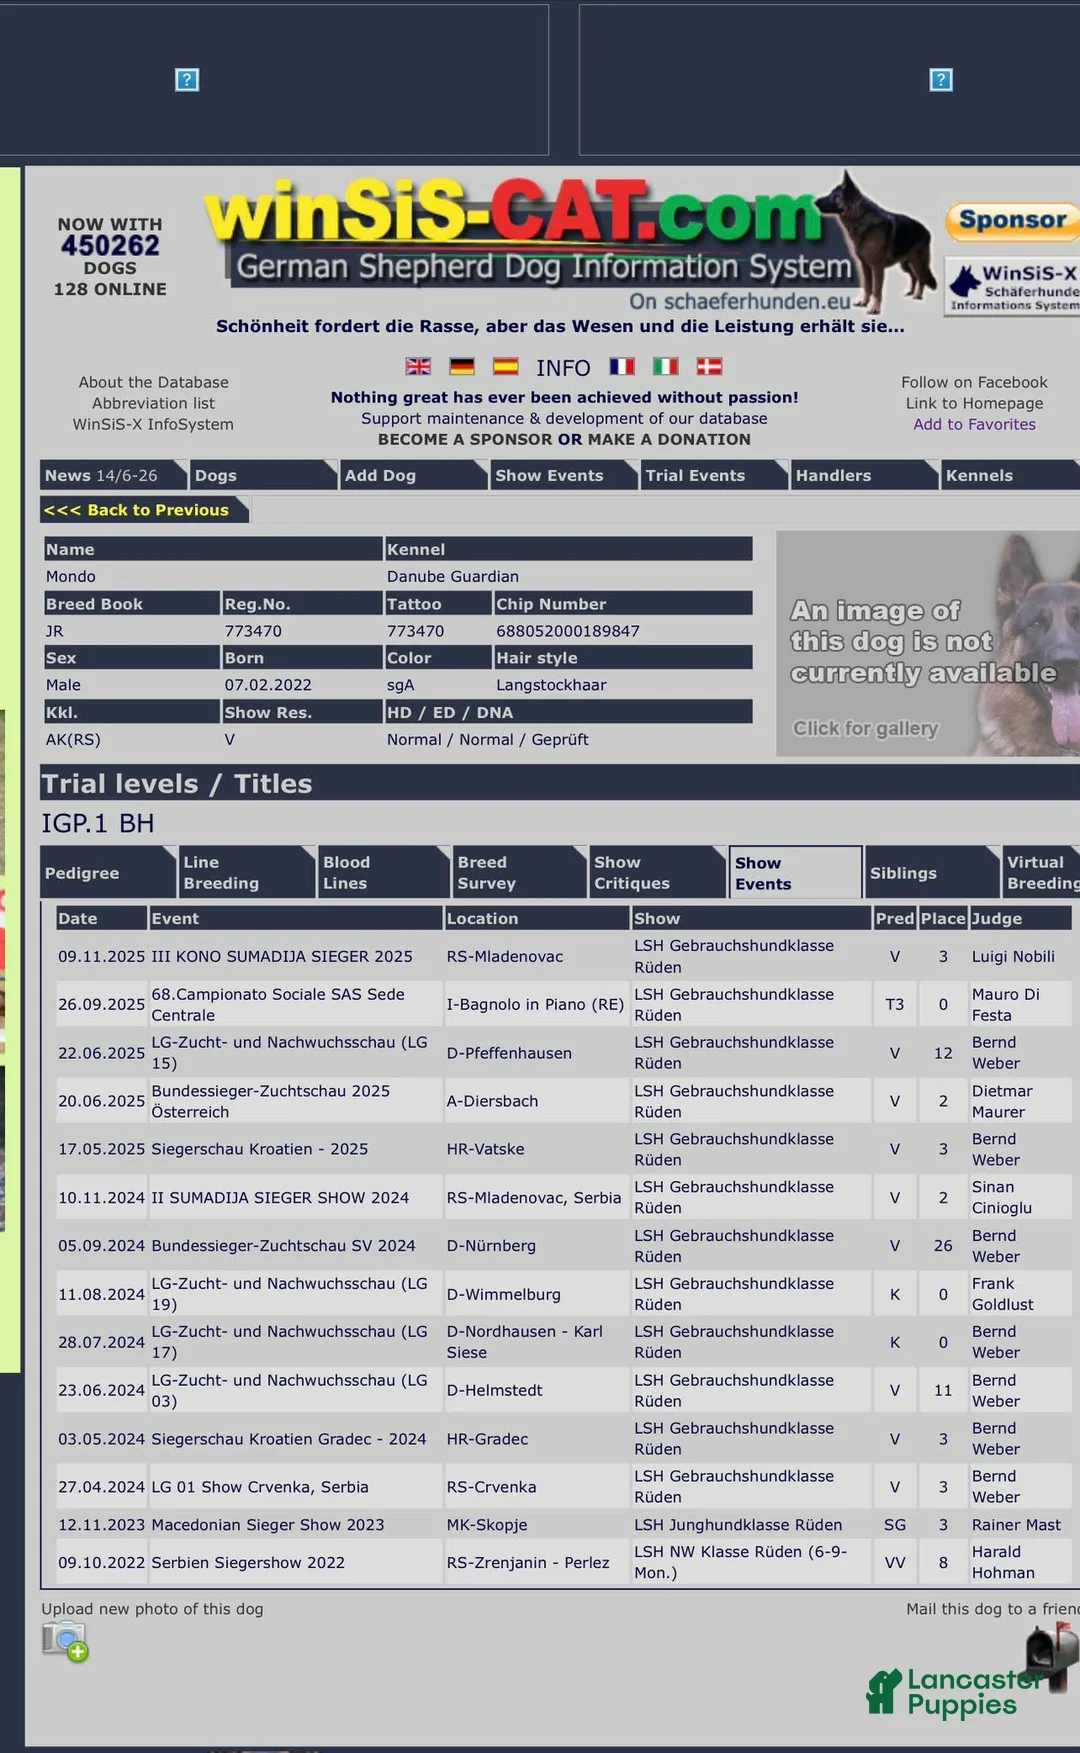Click the upload photo camera icon

tap(65, 1641)
